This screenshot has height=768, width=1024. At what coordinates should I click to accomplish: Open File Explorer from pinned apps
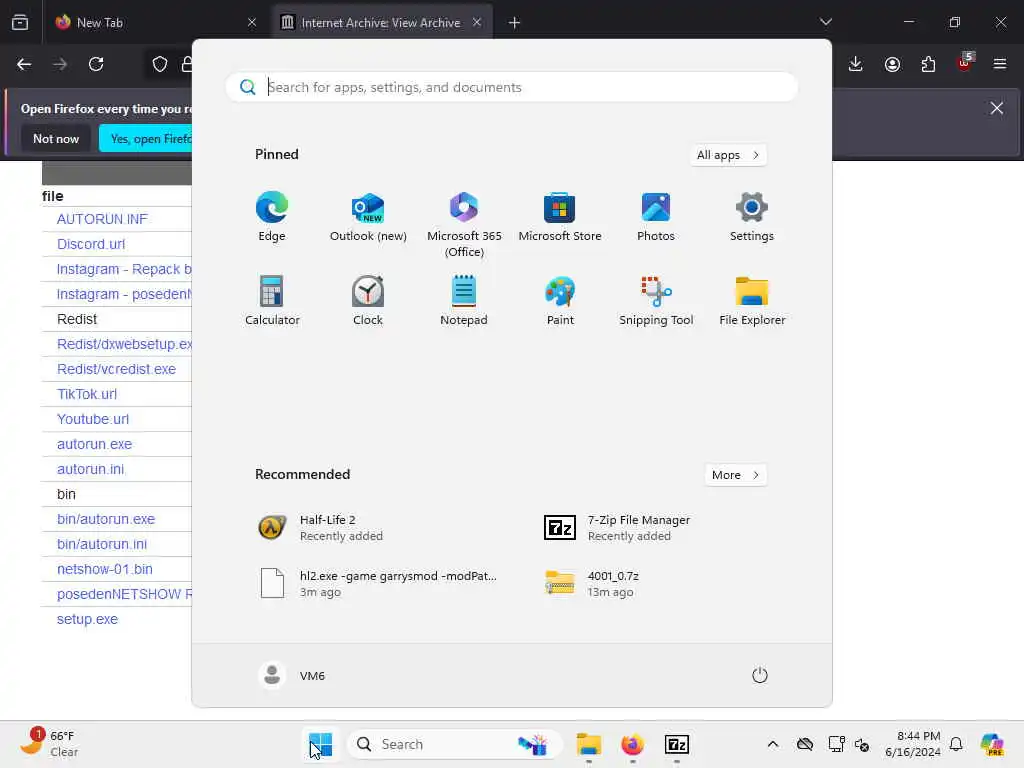tap(752, 300)
